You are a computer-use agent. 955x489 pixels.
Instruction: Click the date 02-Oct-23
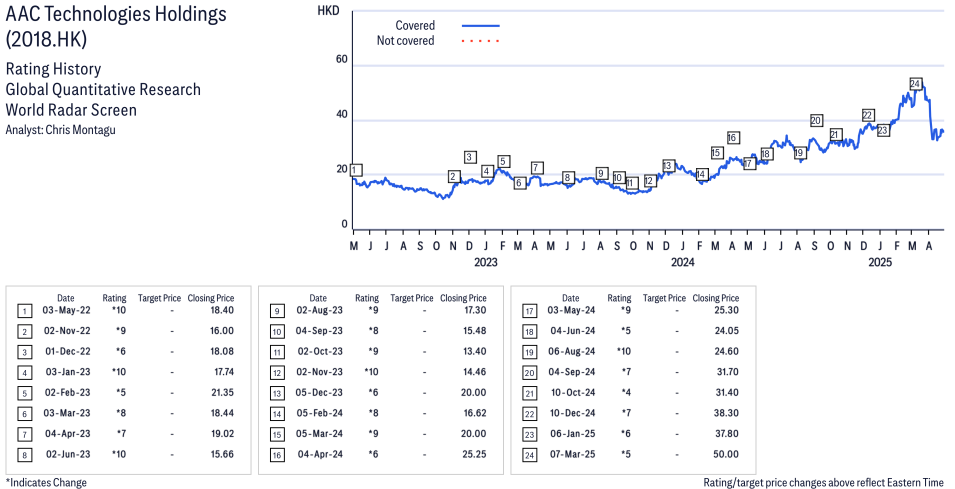(x=320, y=351)
